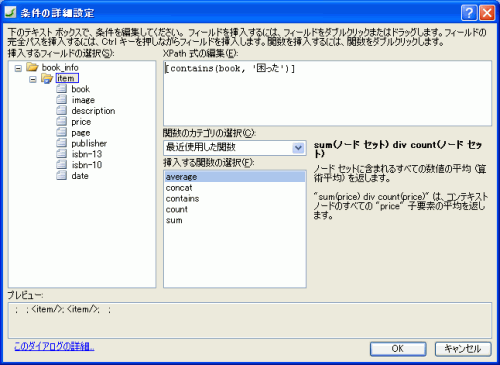Select the description field
Image resolution: width=500 pixels, height=365 pixels.
coord(93,111)
